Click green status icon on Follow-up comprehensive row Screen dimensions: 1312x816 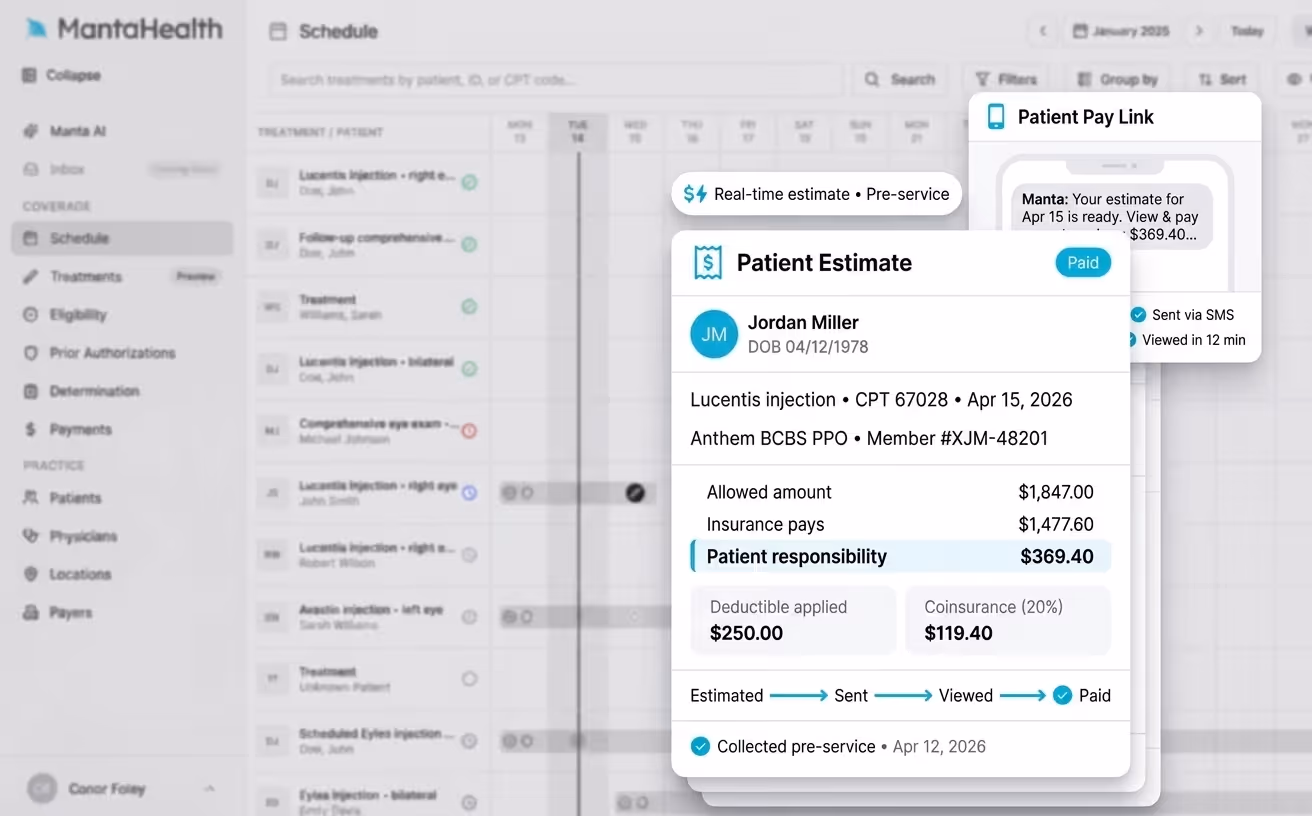pos(469,244)
